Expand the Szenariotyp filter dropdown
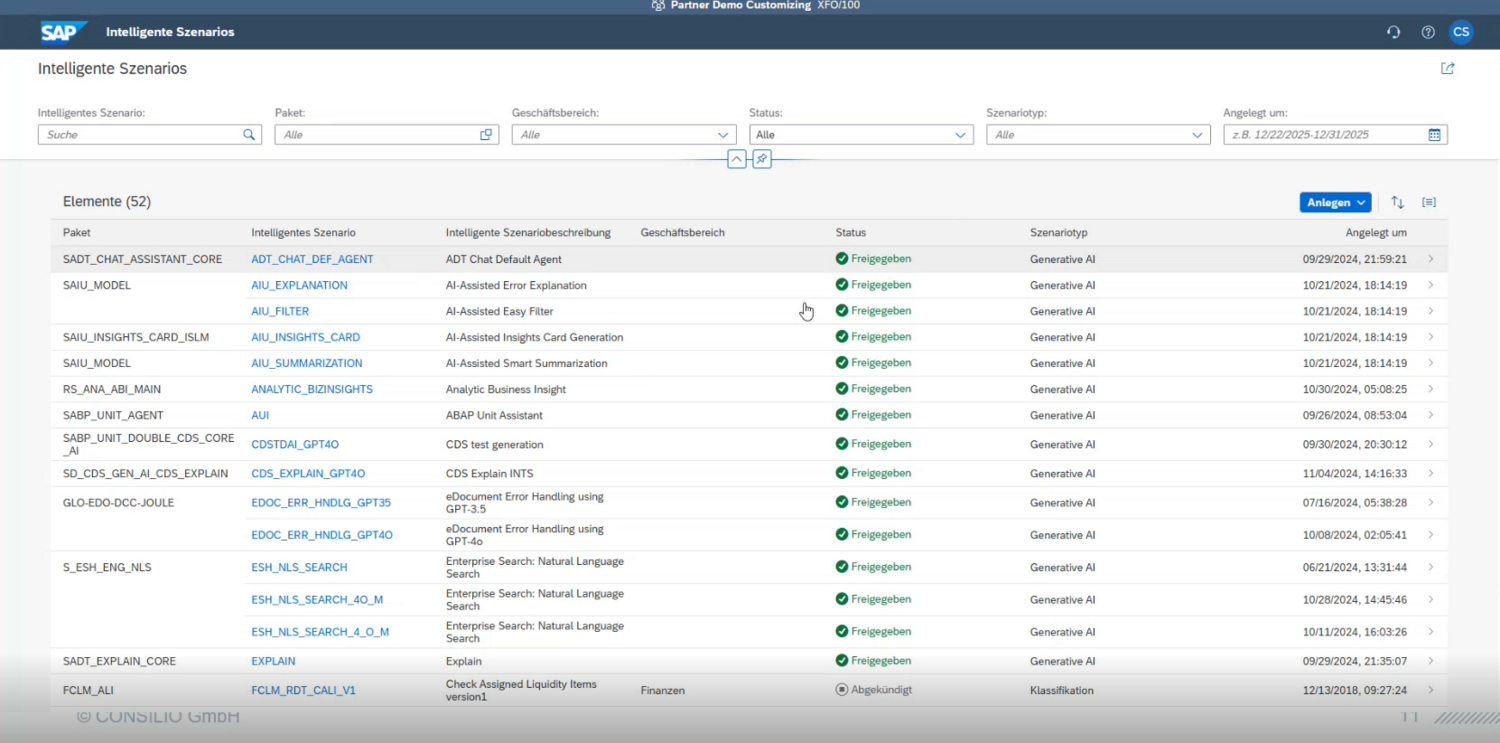 (x=1197, y=135)
